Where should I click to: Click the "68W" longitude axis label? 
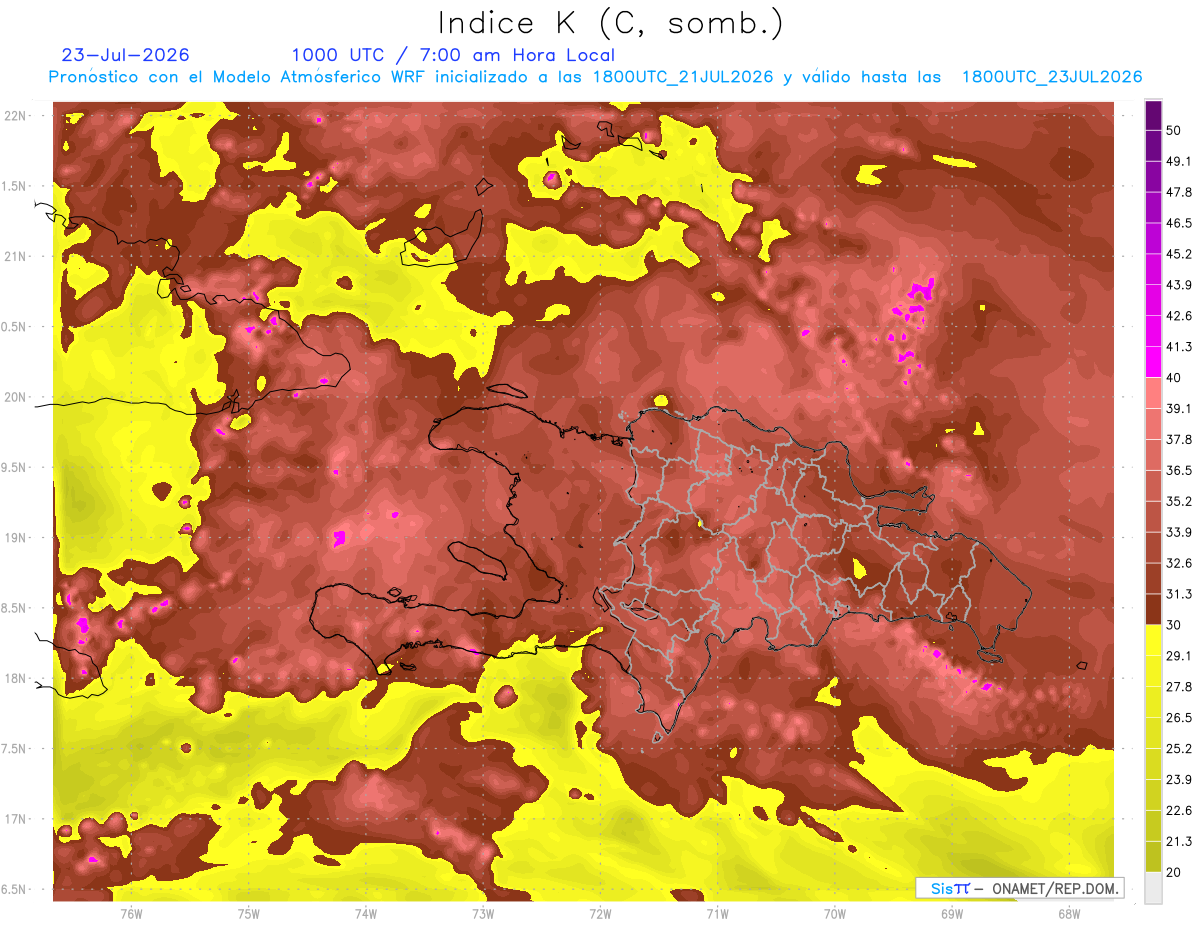[1069, 913]
